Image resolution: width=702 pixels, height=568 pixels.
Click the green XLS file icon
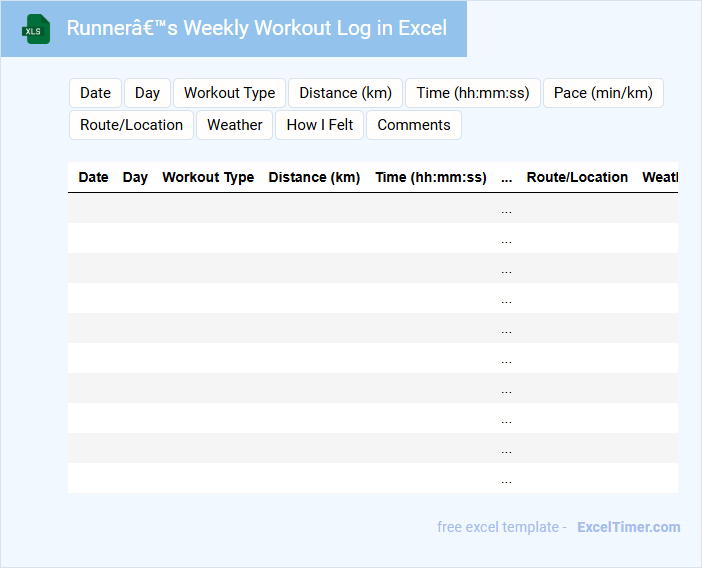click(x=36, y=29)
